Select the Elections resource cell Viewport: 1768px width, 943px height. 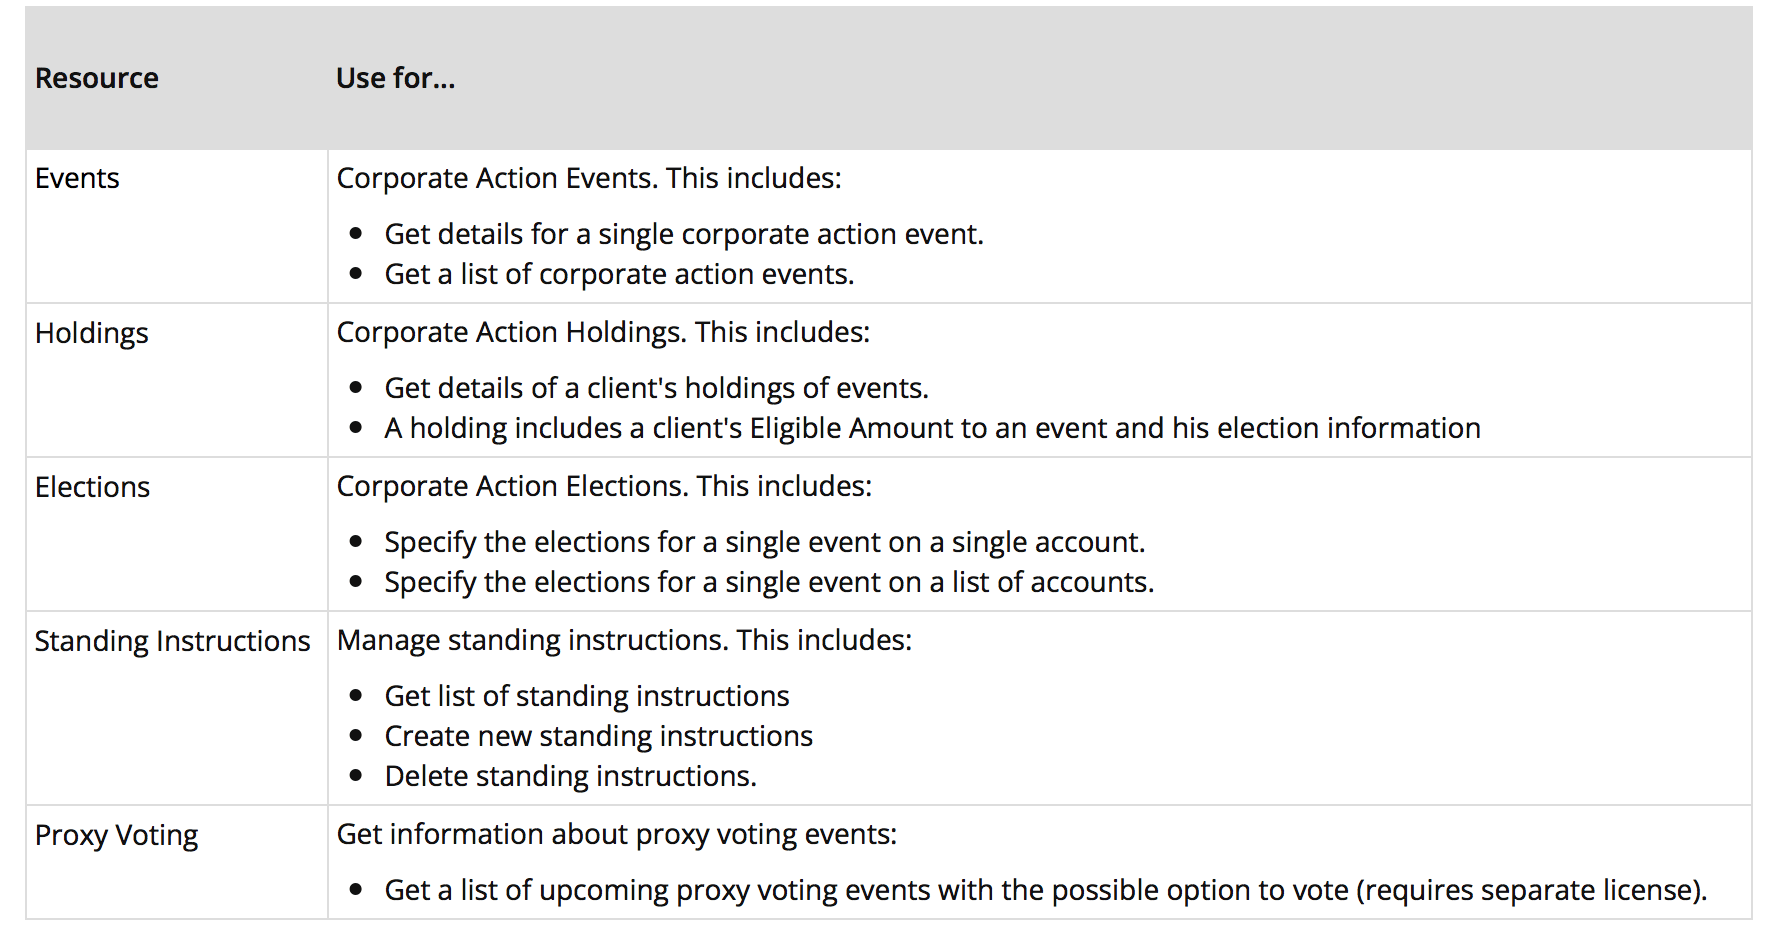[92, 487]
